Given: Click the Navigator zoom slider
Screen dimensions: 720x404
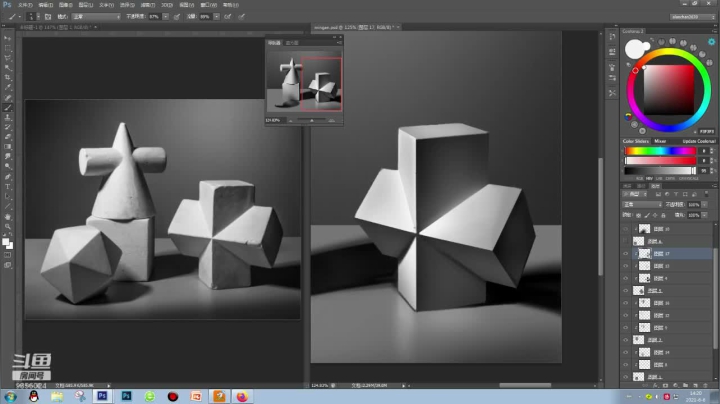Looking at the screenshot, I should click(311, 120).
